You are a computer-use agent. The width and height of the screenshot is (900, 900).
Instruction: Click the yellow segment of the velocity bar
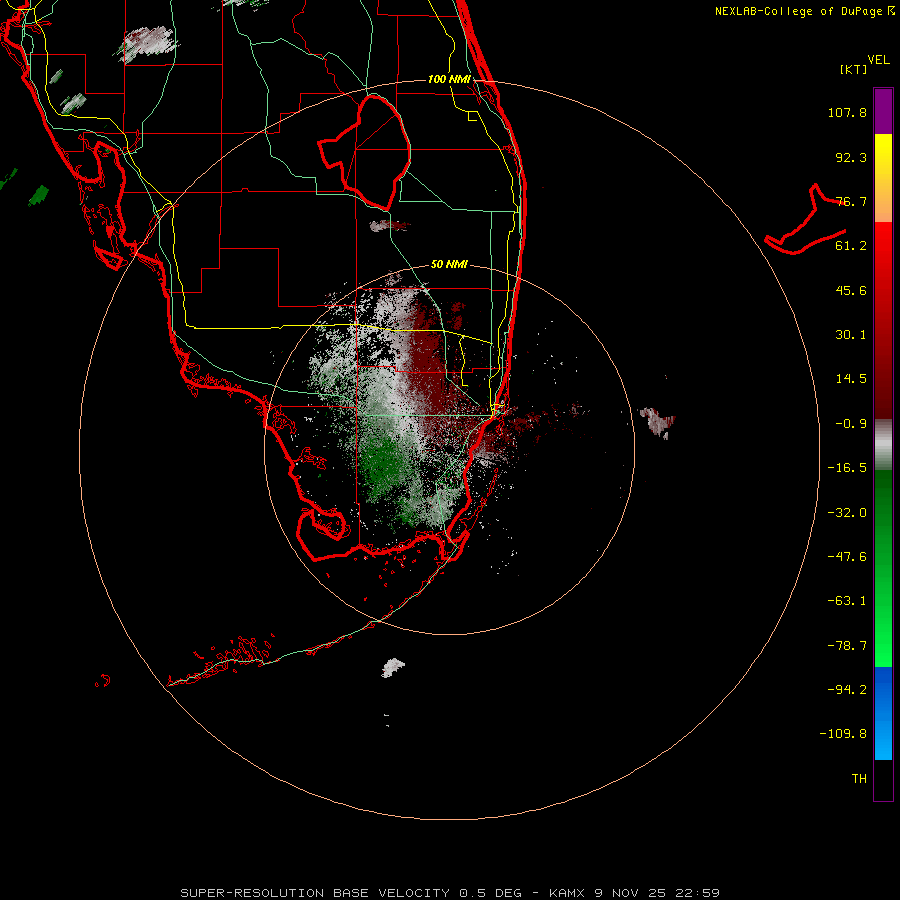point(883,178)
